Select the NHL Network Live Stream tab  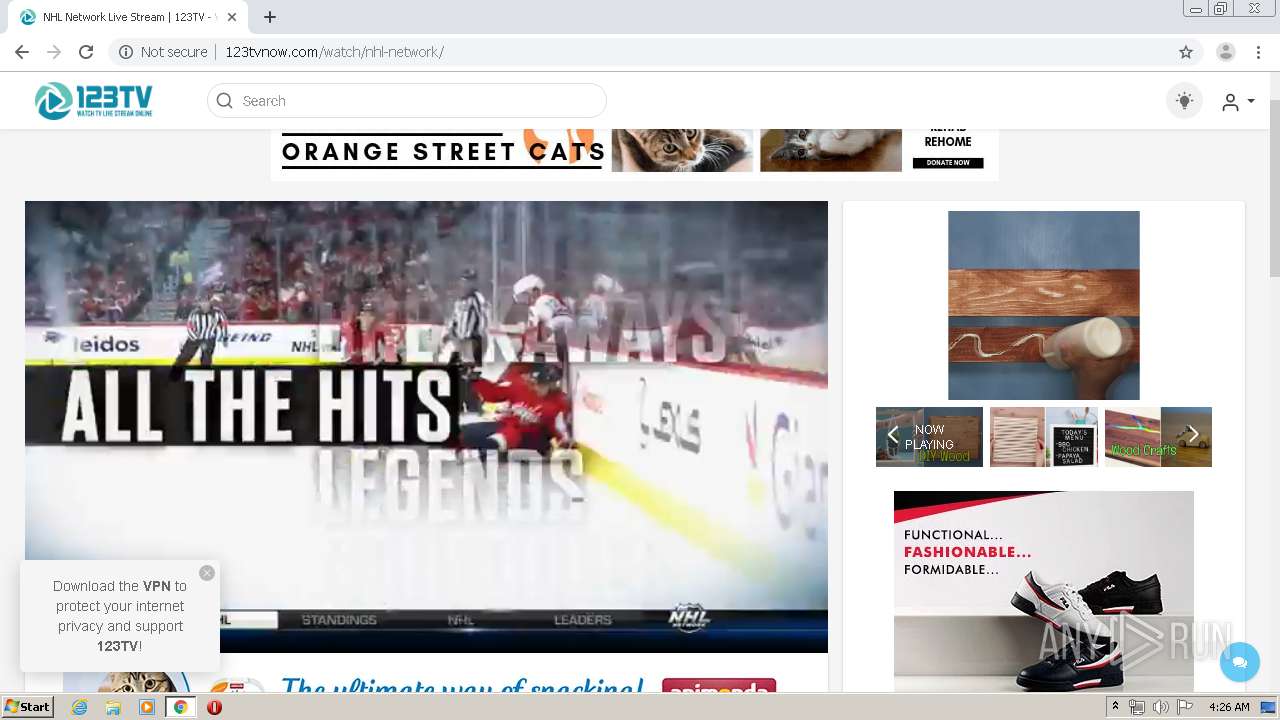tap(128, 17)
